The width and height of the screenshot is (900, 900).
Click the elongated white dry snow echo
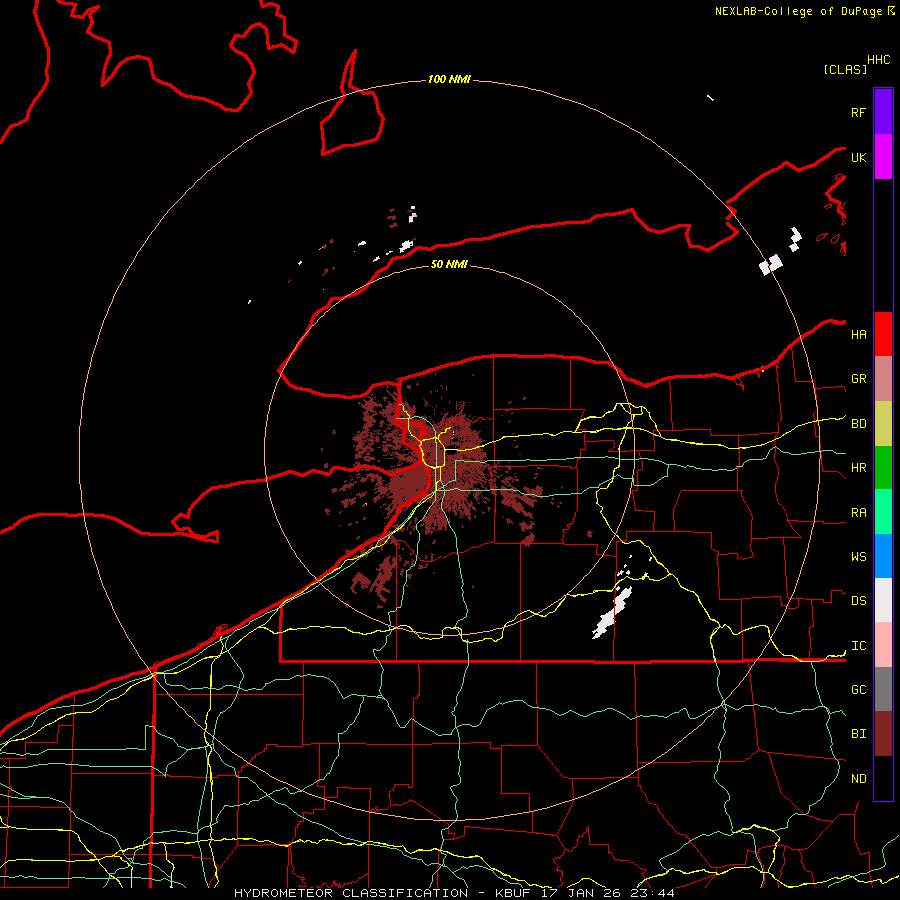(612, 612)
